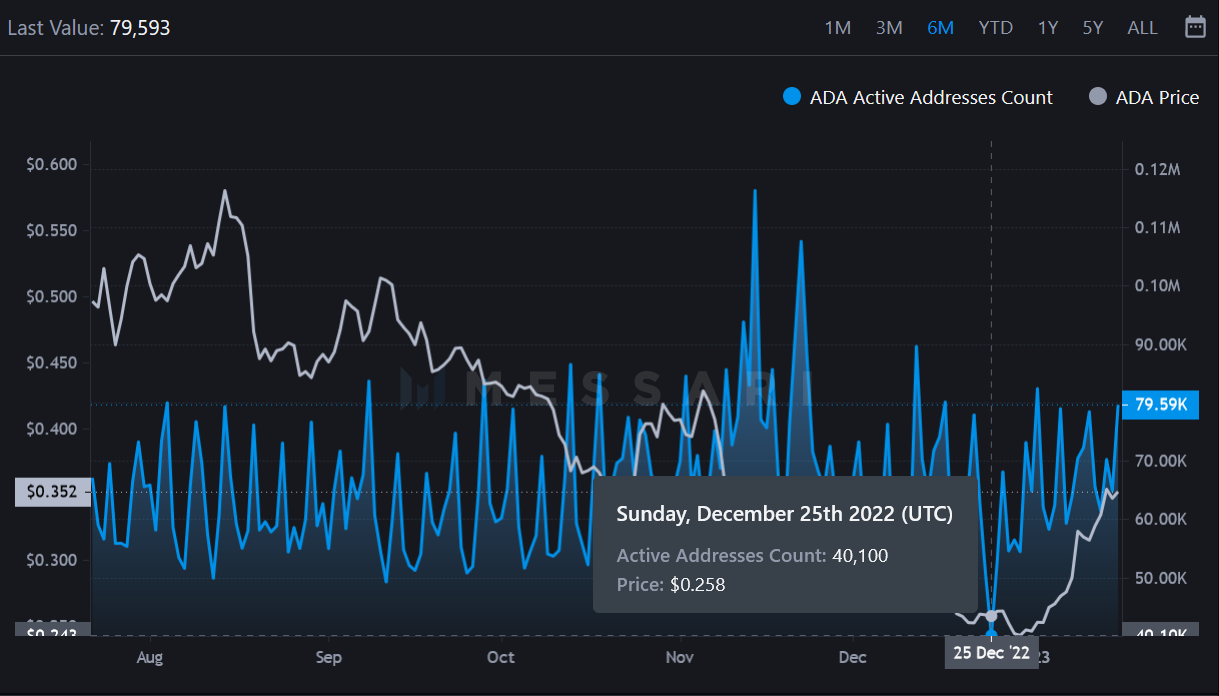Click the $0.352 price axis label
Image resolution: width=1219 pixels, height=696 pixels.
point(52,492)
